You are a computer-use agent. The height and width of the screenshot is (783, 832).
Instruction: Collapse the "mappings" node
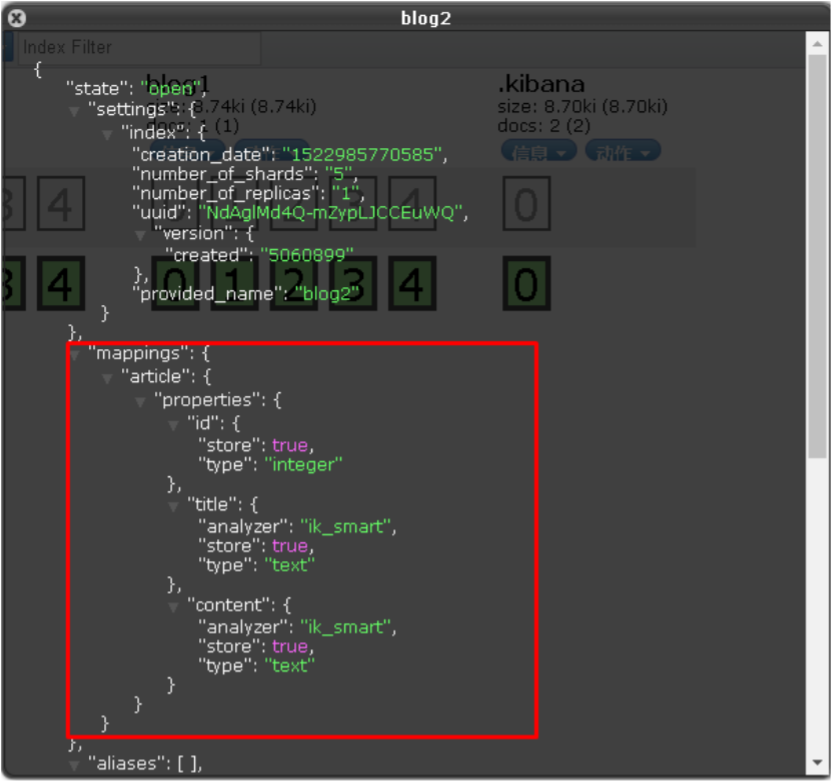pyautogui.click(x=74, y=355)
